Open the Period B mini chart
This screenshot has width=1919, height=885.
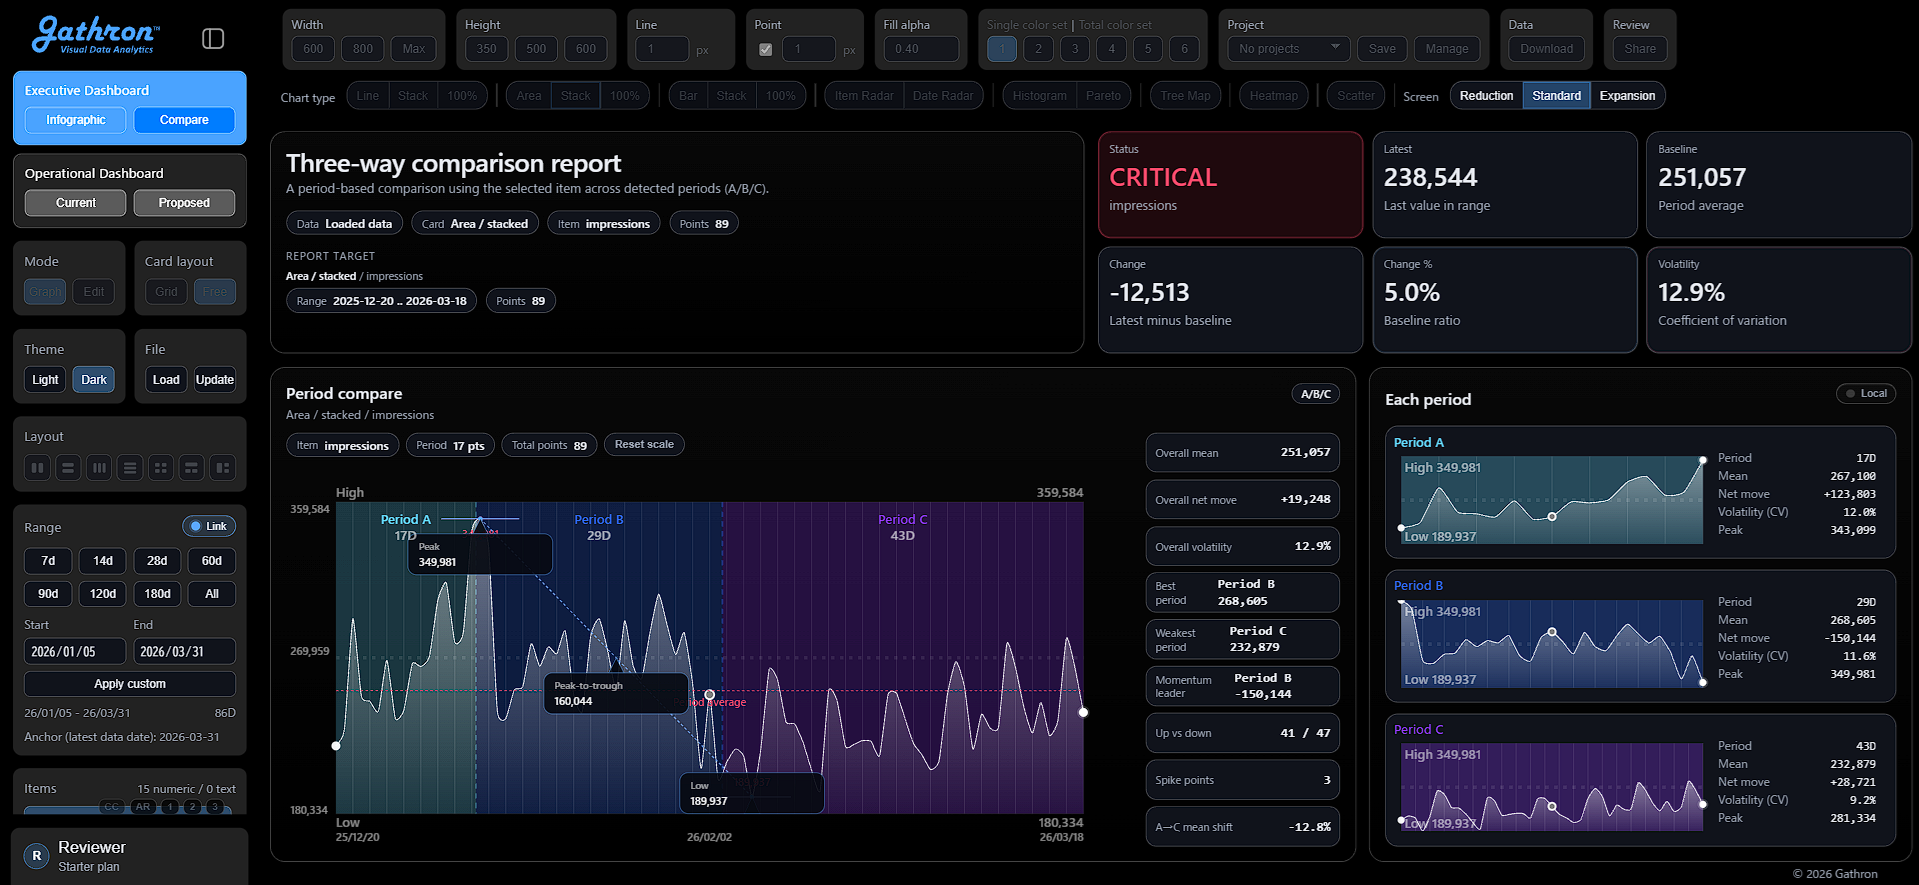[x=1551, y=643]
